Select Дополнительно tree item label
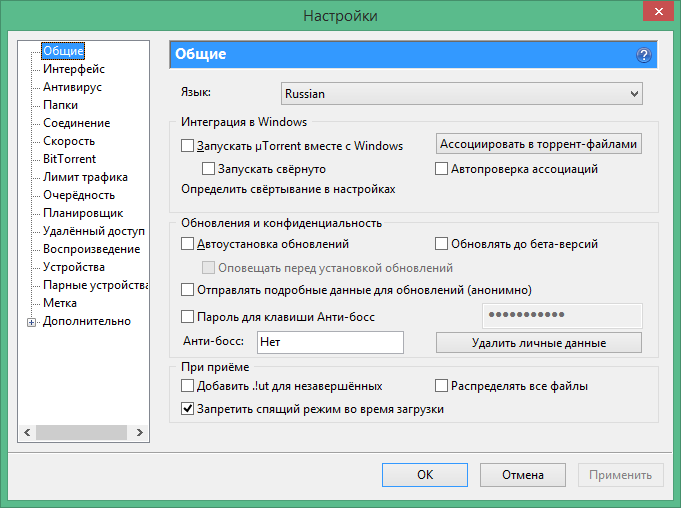The width and height of the screenshot is (681, 508). (x=87, y=321)
